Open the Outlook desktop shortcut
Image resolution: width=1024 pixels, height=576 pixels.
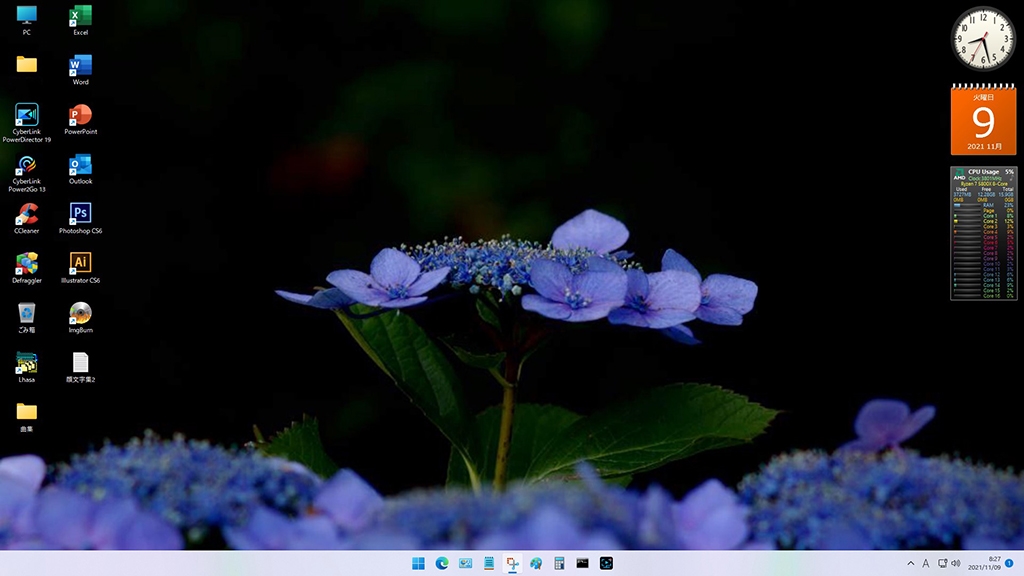click(x=80, y=170)
